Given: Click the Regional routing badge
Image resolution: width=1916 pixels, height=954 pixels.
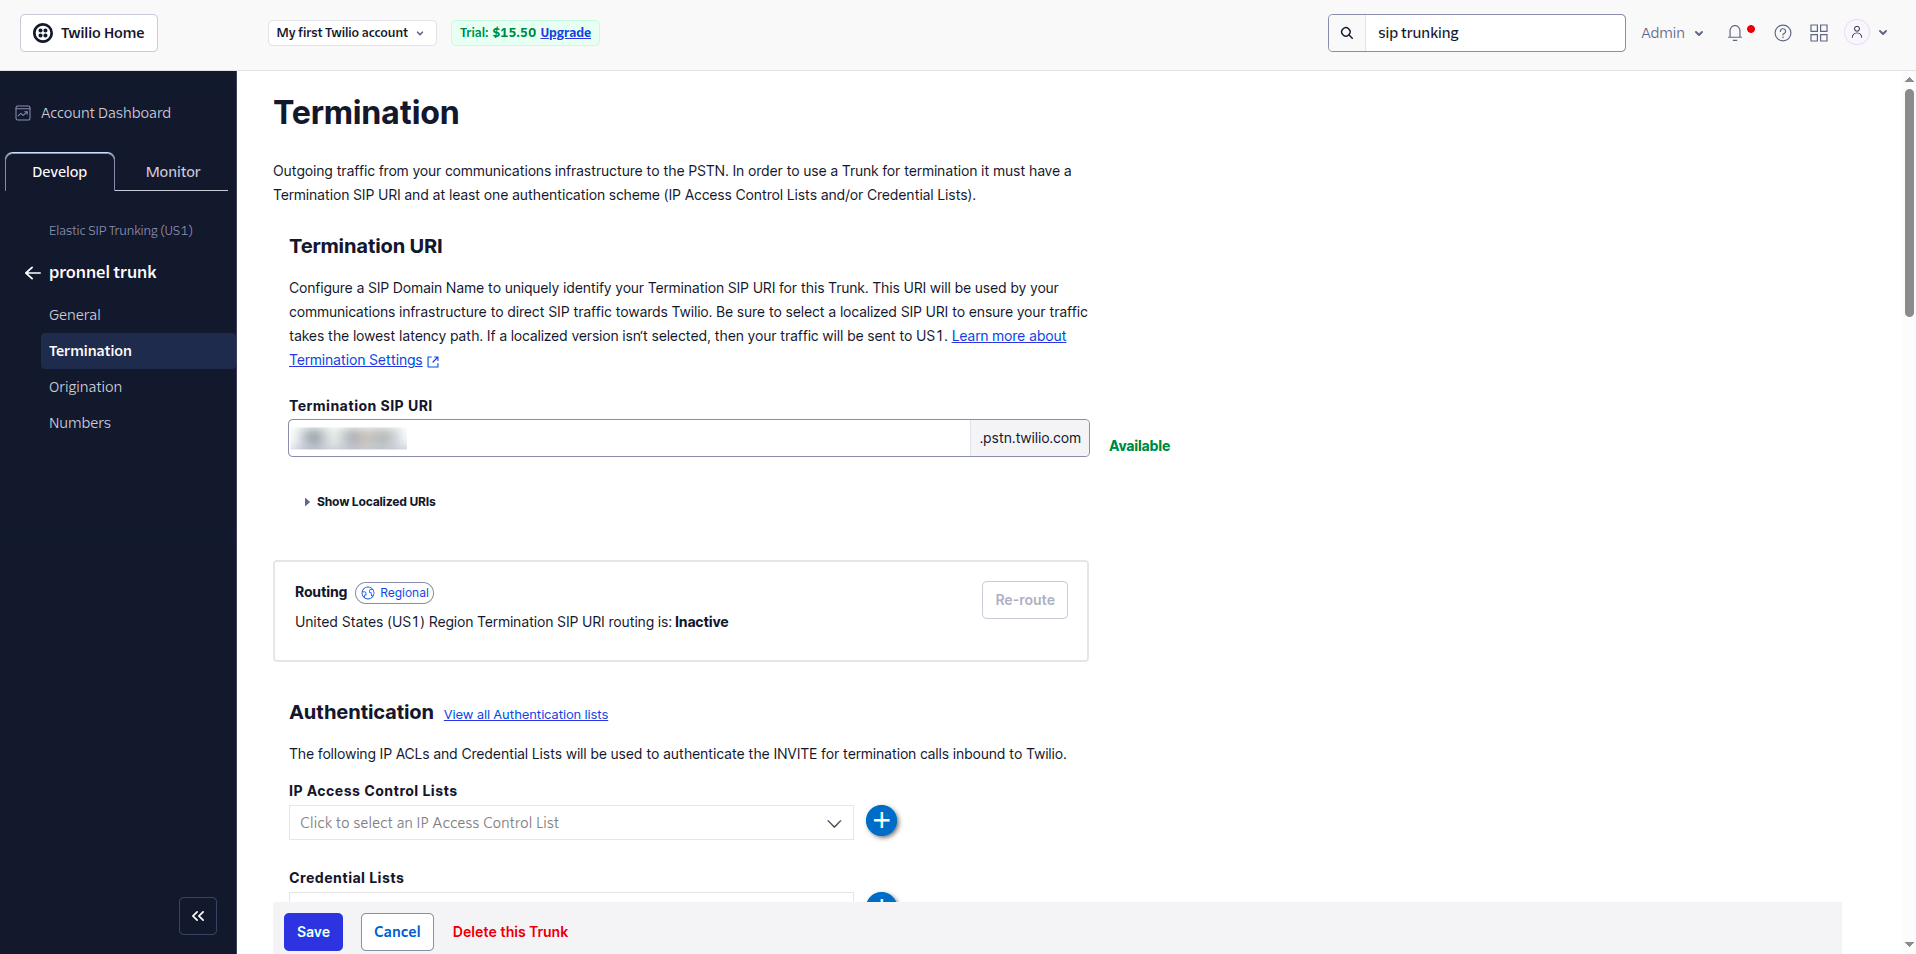Looking at the screenshot, I should 395,593.
